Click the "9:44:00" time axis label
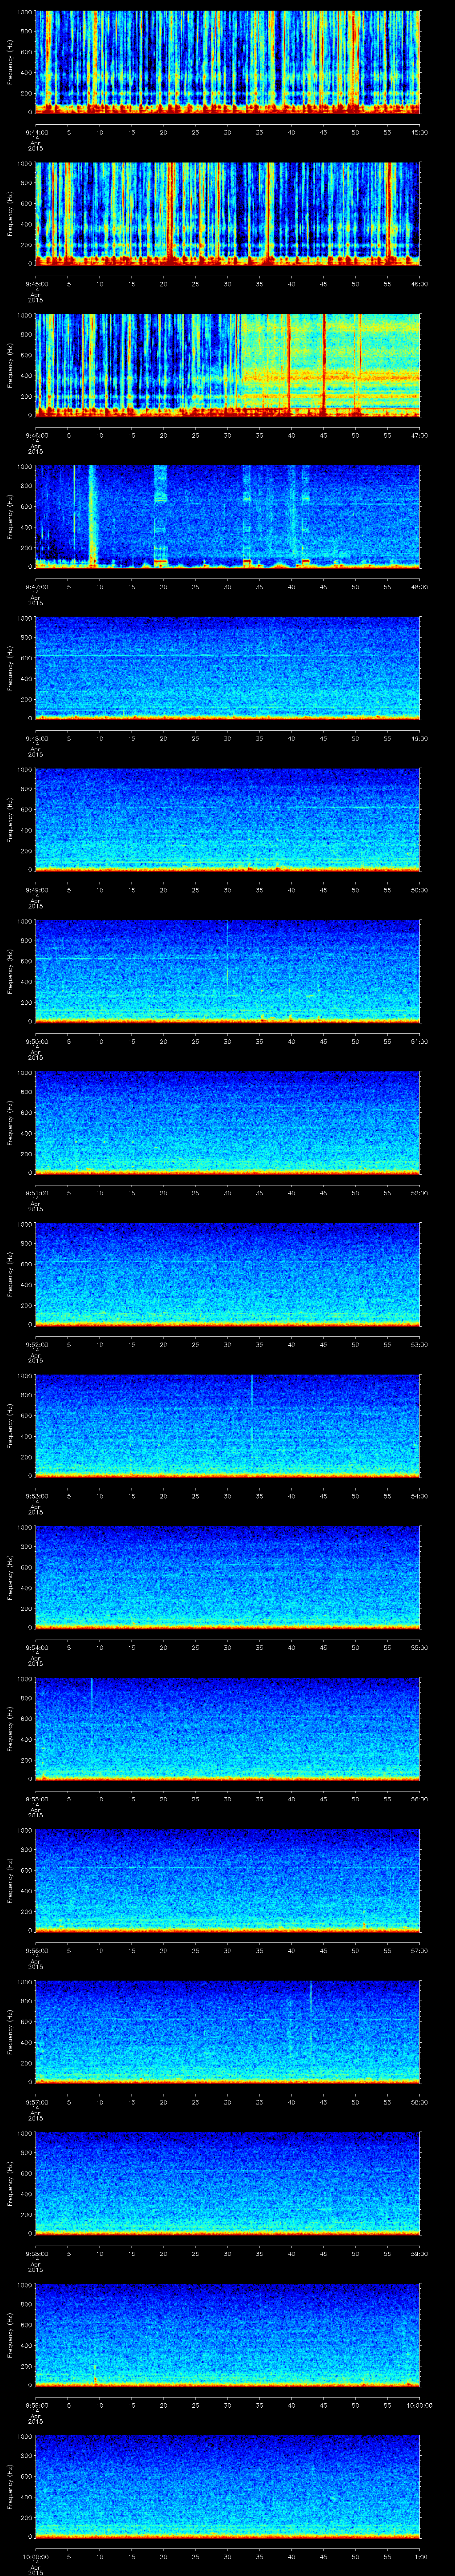The width and height of the screenshot is (455, 2576). coord(37,132)
